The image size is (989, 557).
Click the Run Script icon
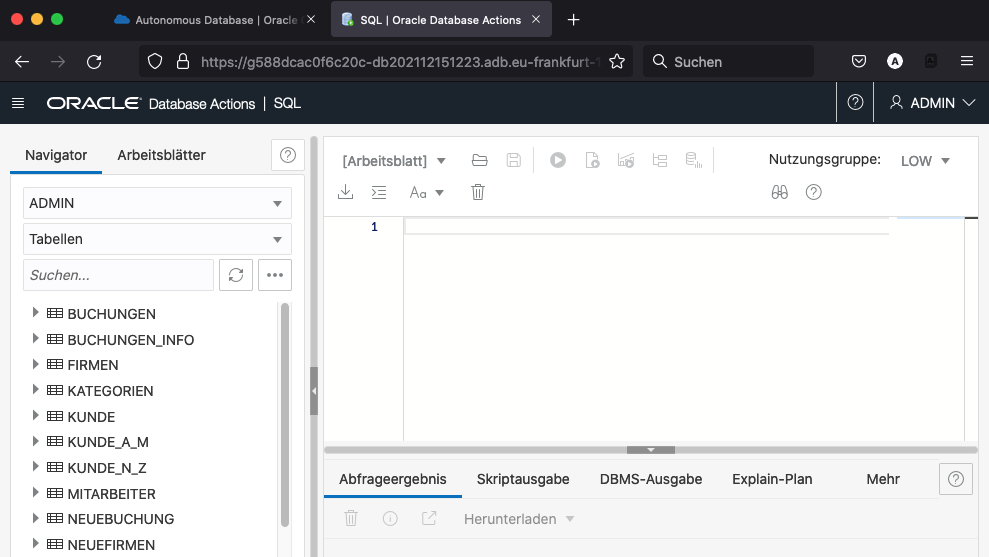click(x=592, y=160)
